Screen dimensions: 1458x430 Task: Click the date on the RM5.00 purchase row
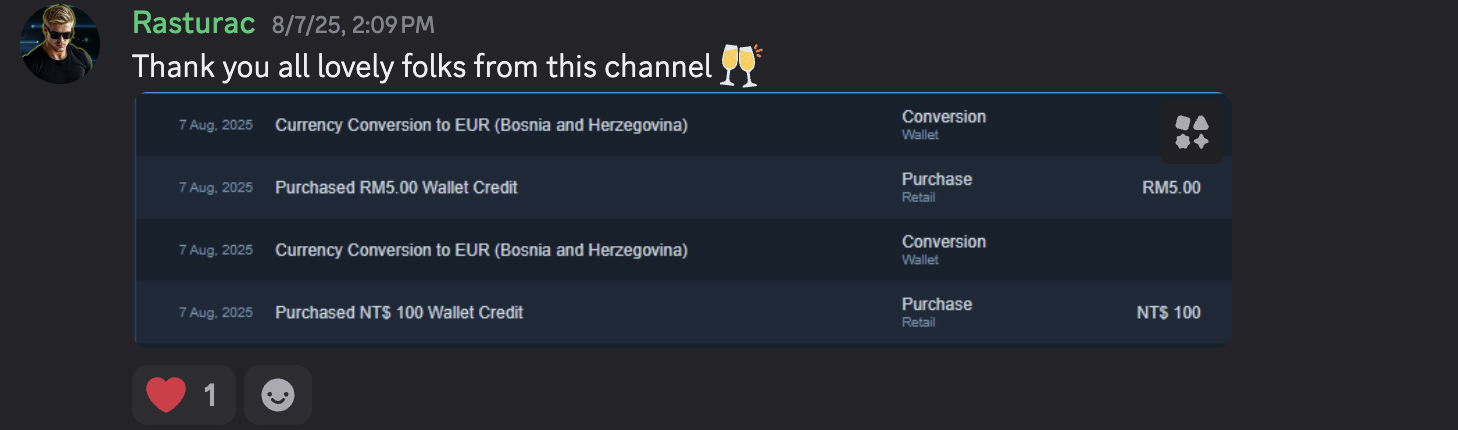tap(215, 187)
